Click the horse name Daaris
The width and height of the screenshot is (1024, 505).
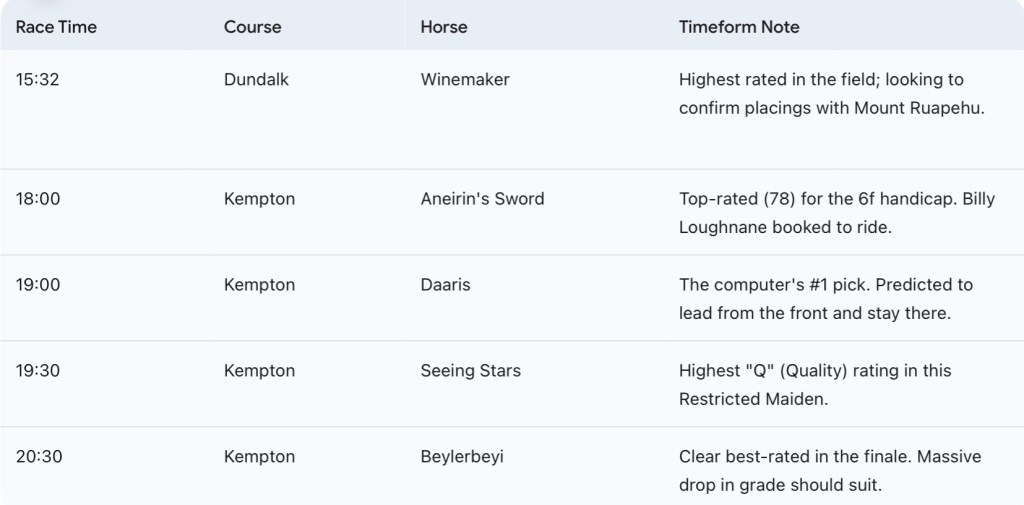pyautogui.click(x=445, y=285)
